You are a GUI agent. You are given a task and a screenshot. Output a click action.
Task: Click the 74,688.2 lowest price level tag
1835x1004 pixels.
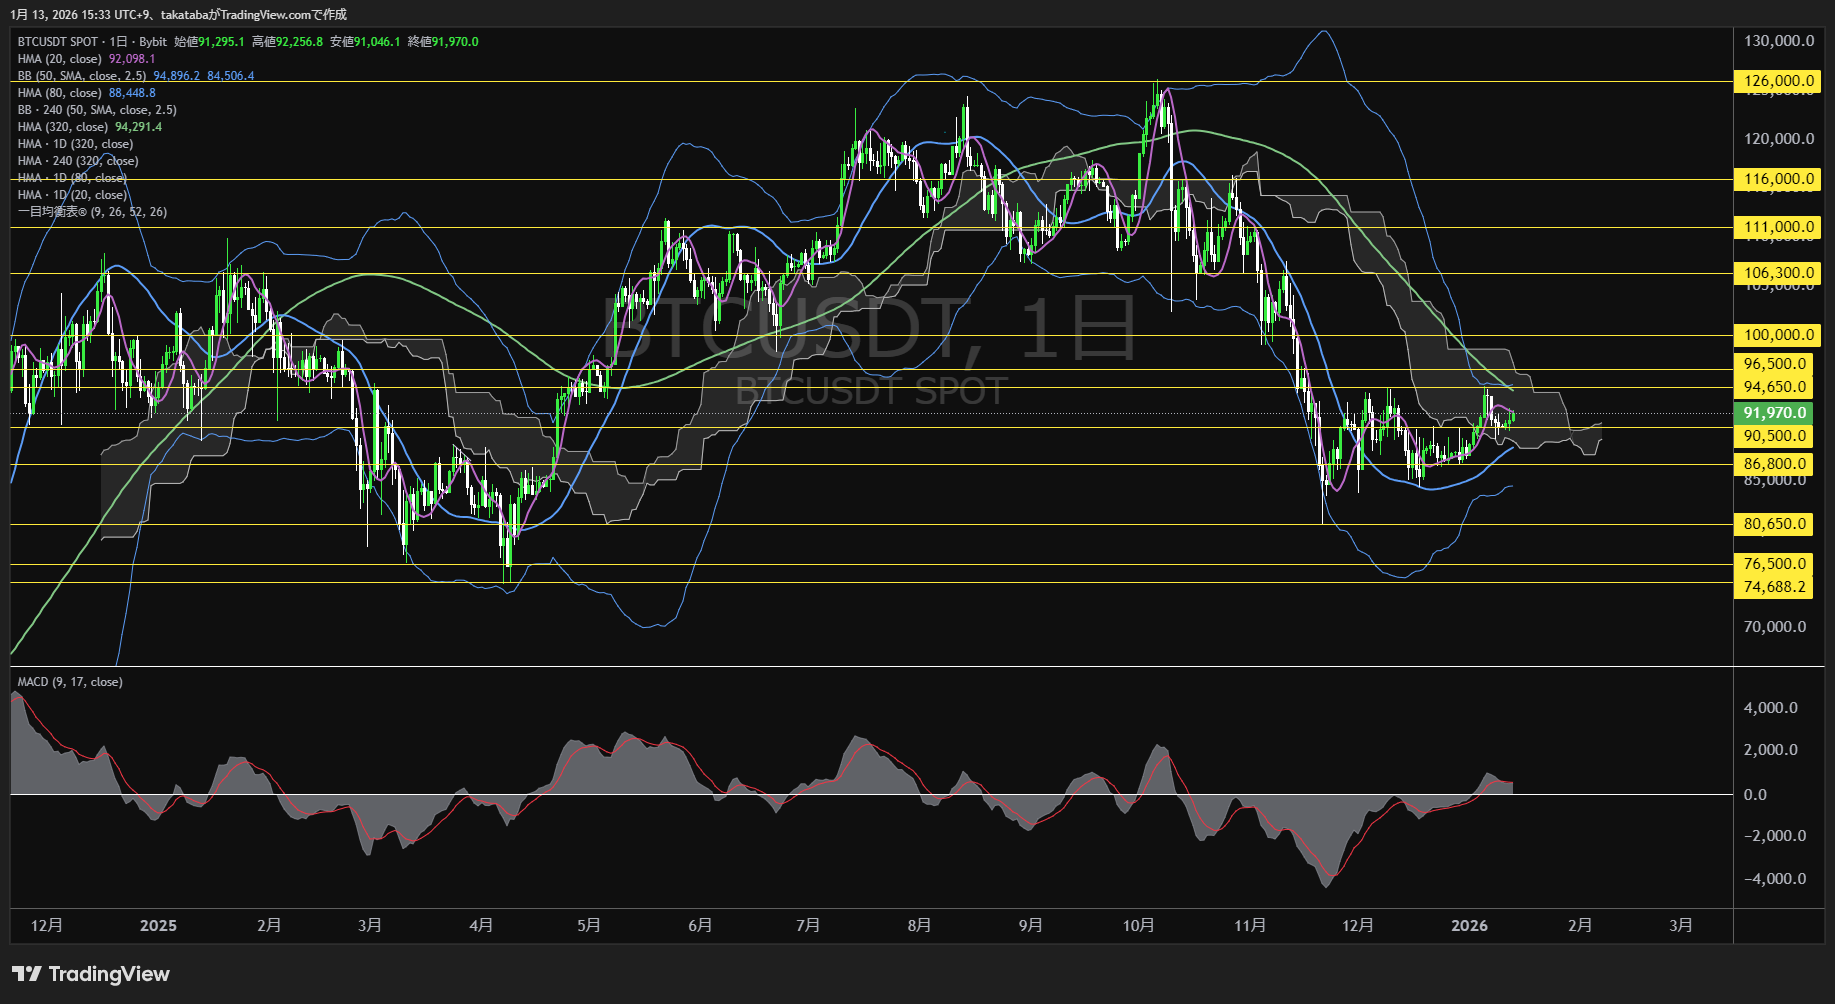pyautogui.click(x=1774, y=587)
